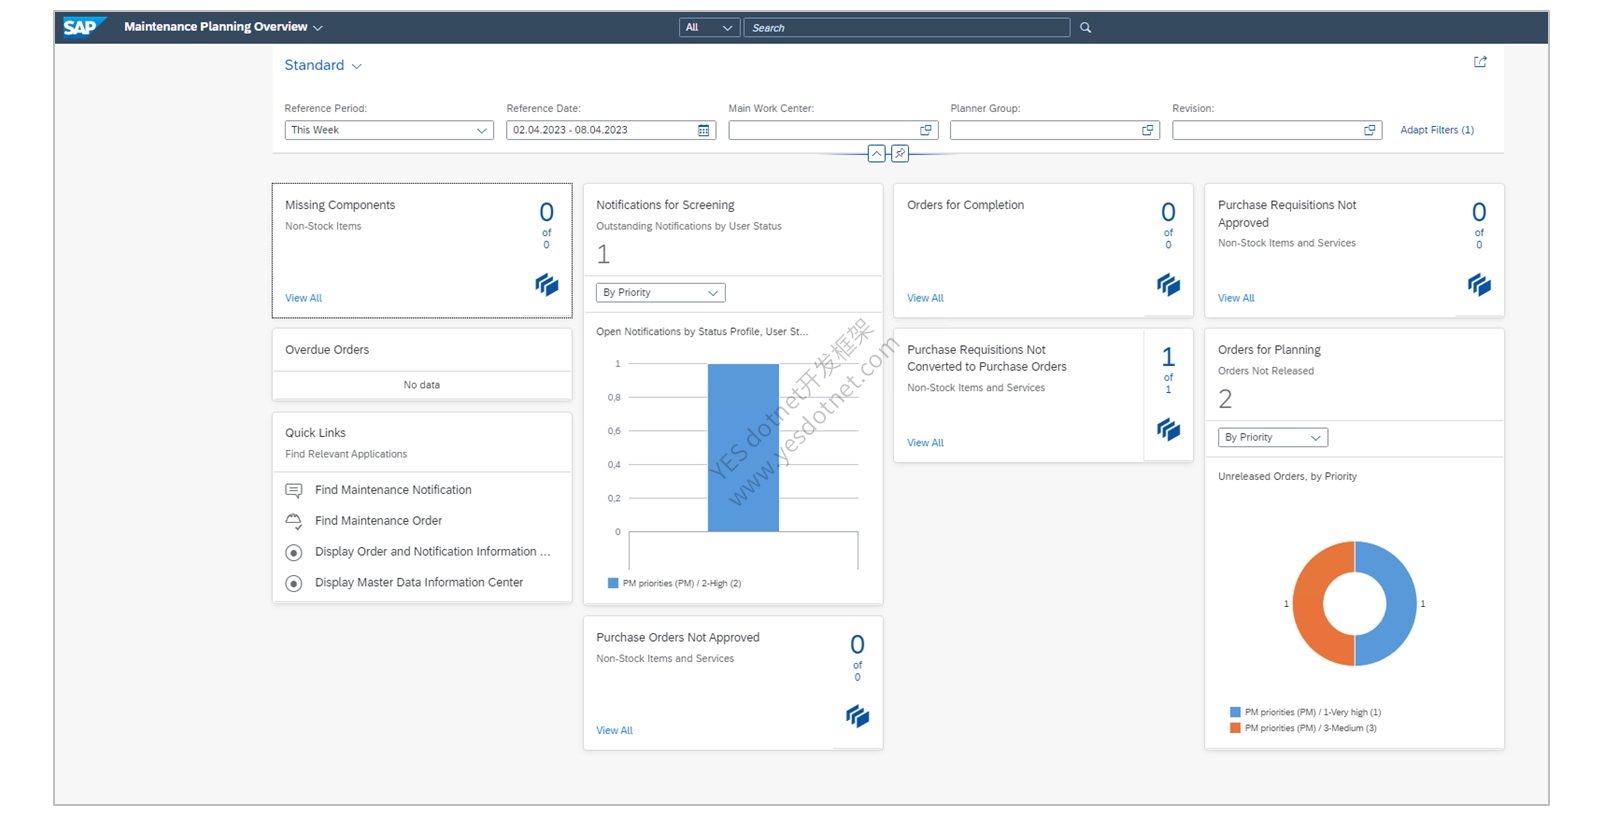The height and width of the screenshot is (816, 1600).
Task: Open the share icon at top right
Action: [x=1480, y=62]
